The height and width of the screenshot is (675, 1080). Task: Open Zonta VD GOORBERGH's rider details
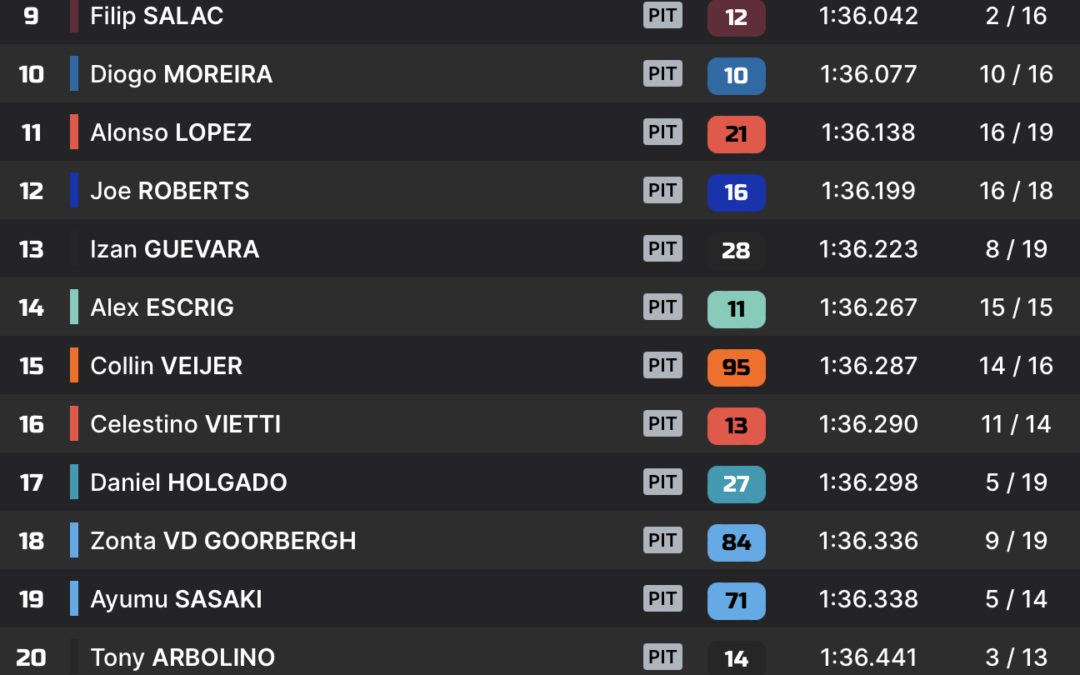click(x=223, y=541)
